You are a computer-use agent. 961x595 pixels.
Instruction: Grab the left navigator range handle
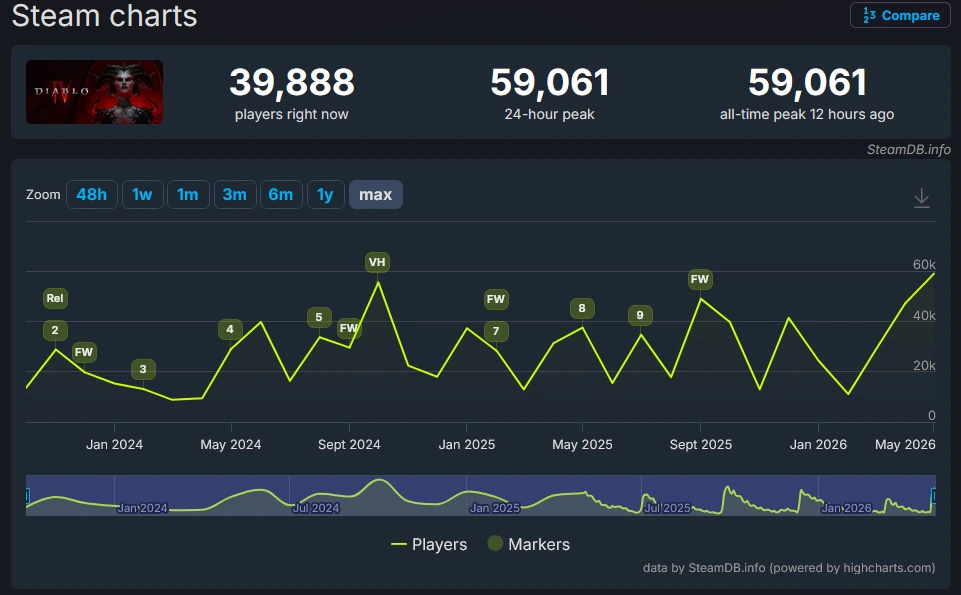pyautogui.click(x=28, y=495)
